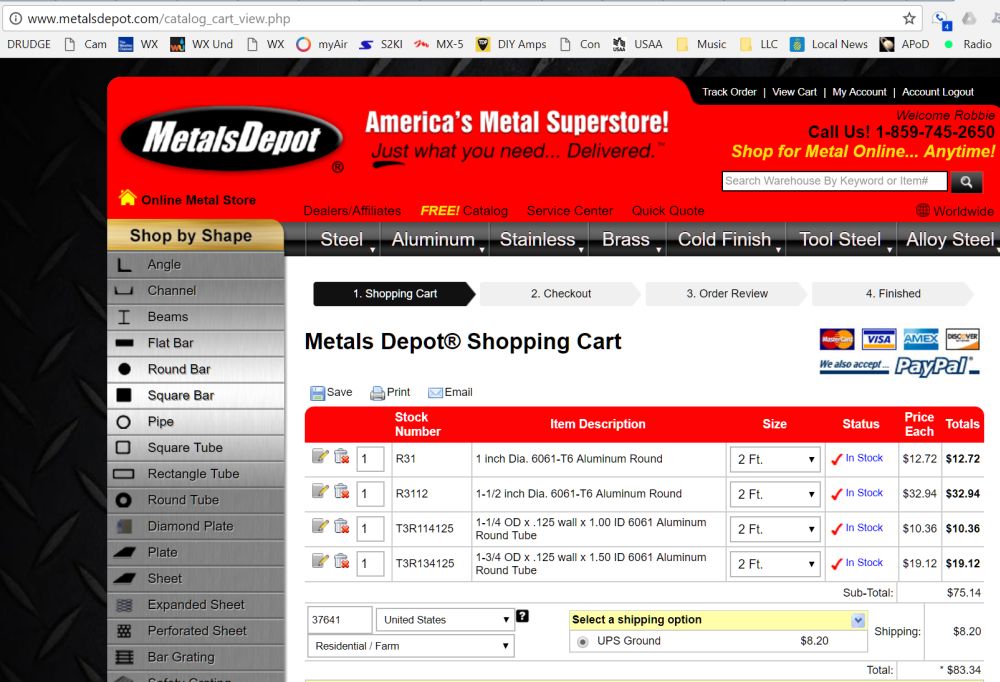The height and width of the screenshot is (682, 1000).
Task: Click the quantity field for R31
Action: [370, 459]
